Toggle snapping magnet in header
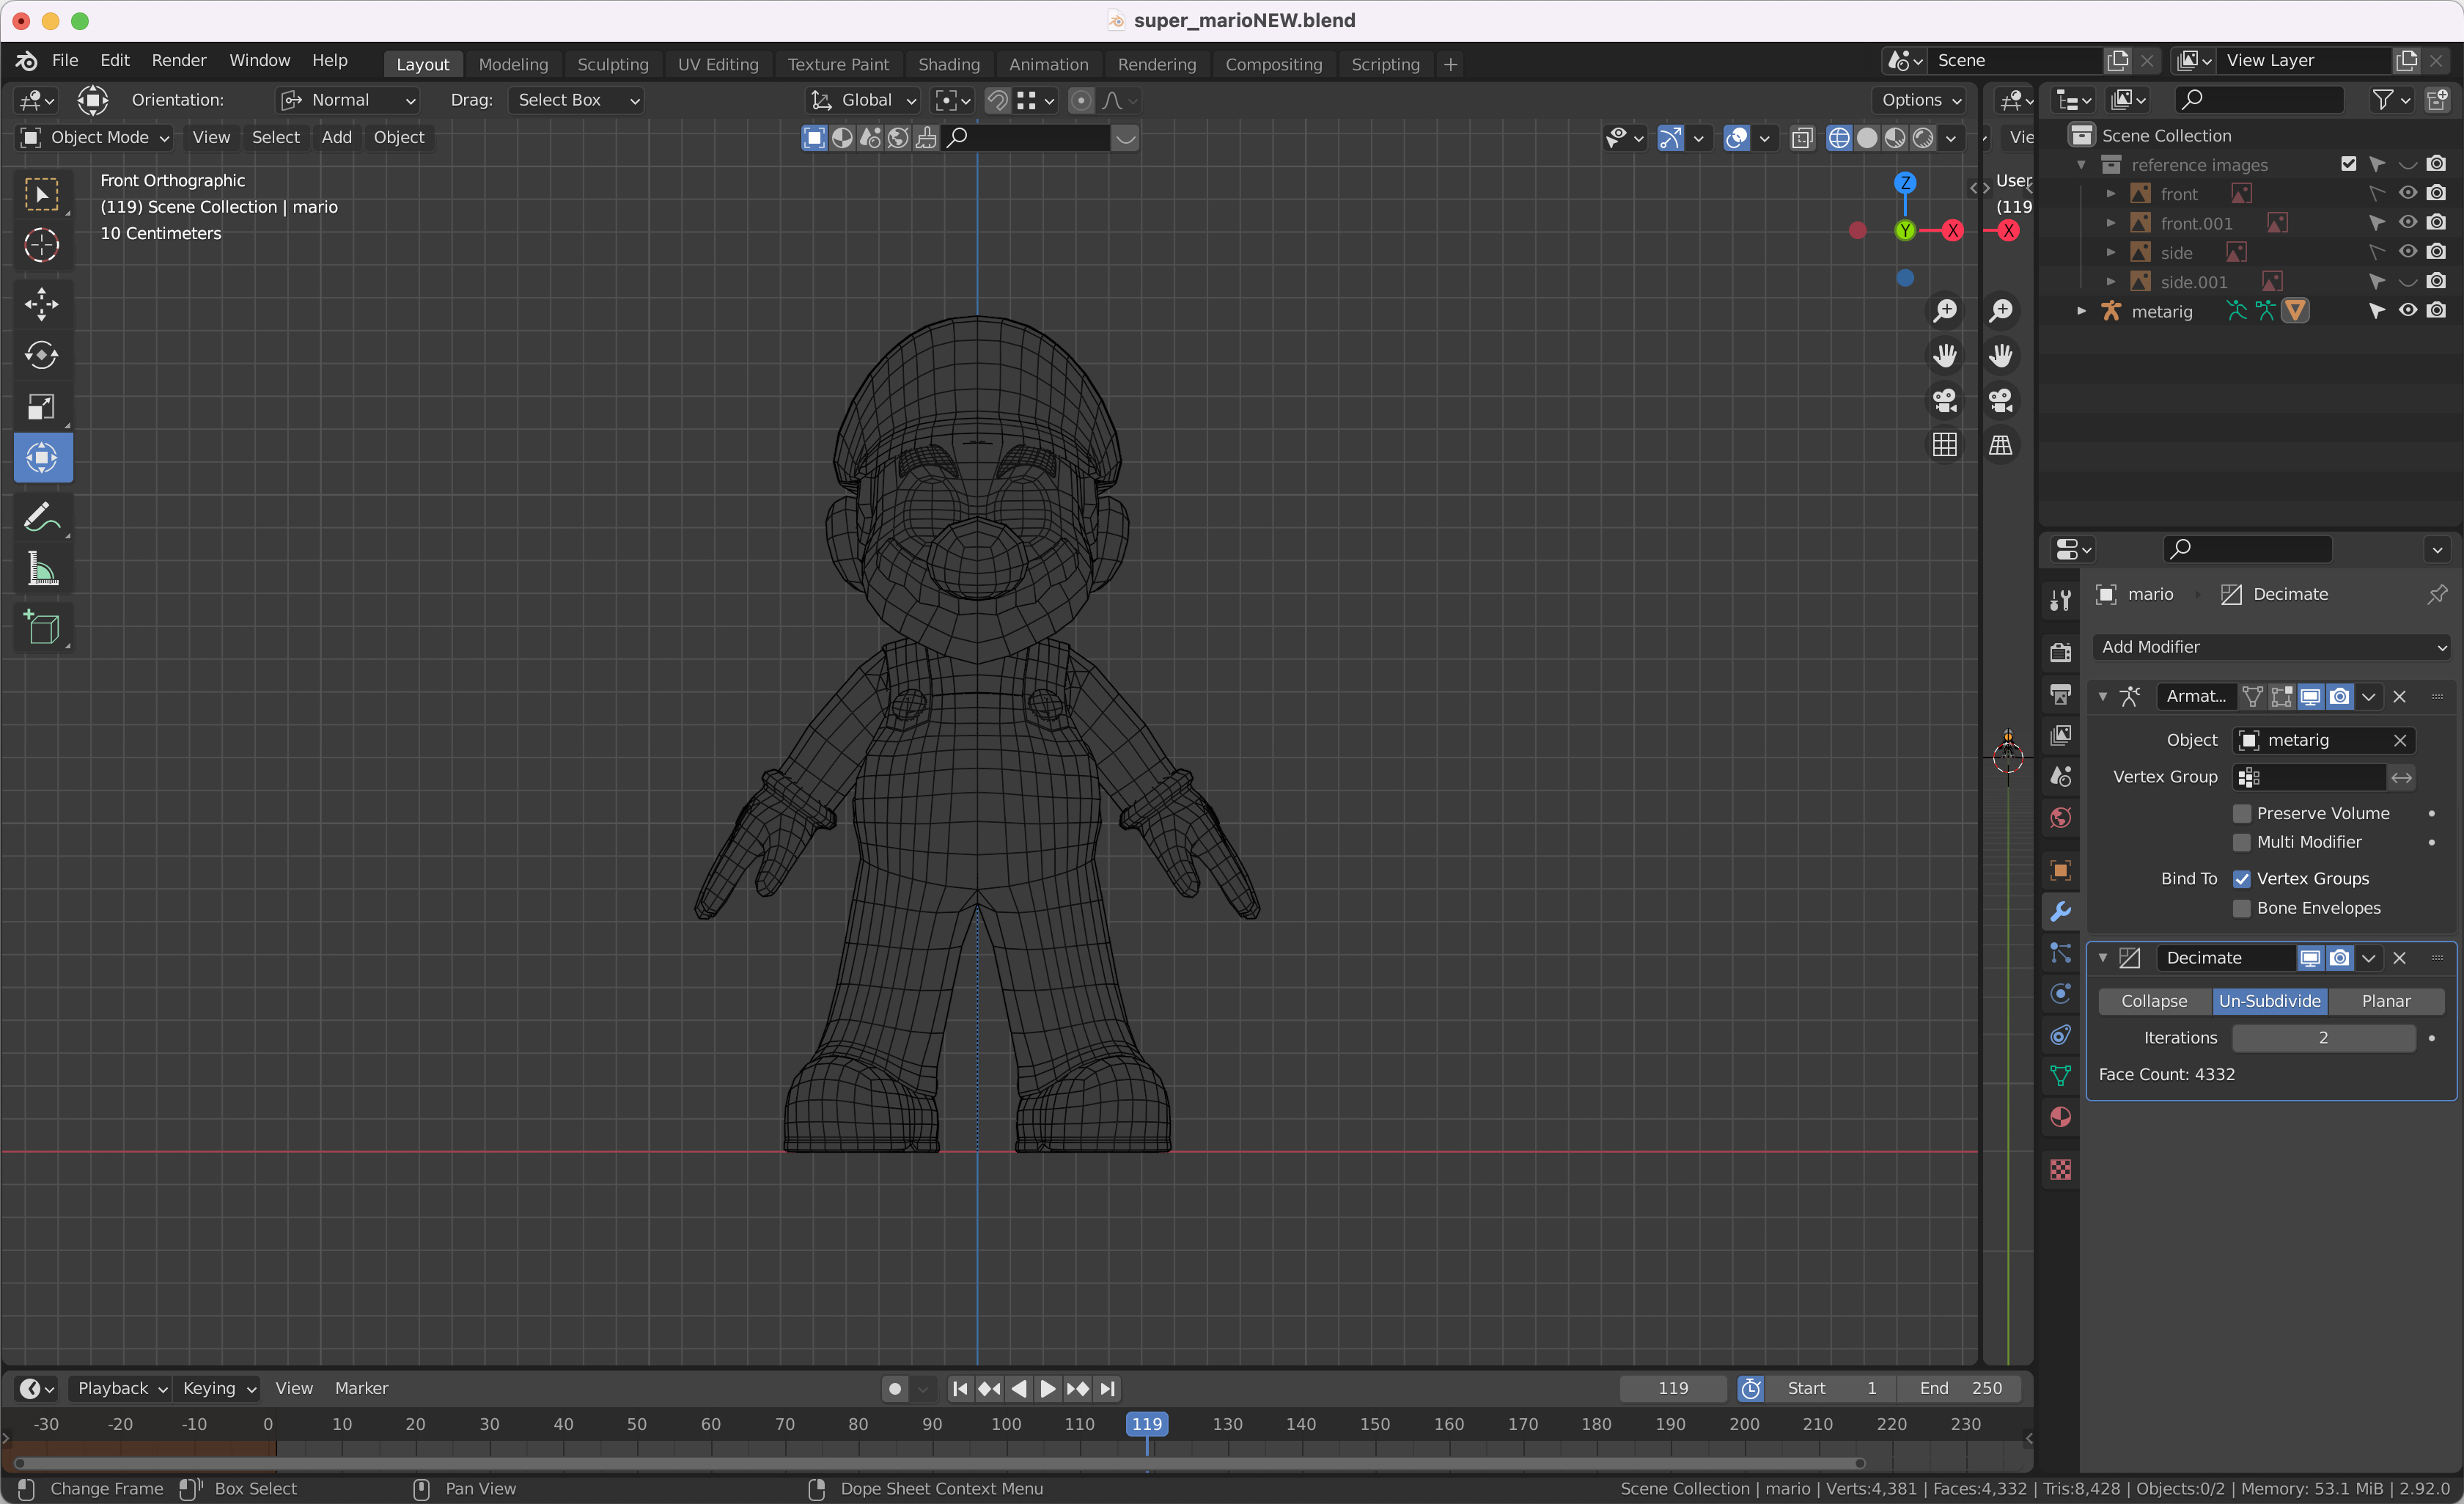This screenshot has height=1504, width=2464. coord(996,100)
